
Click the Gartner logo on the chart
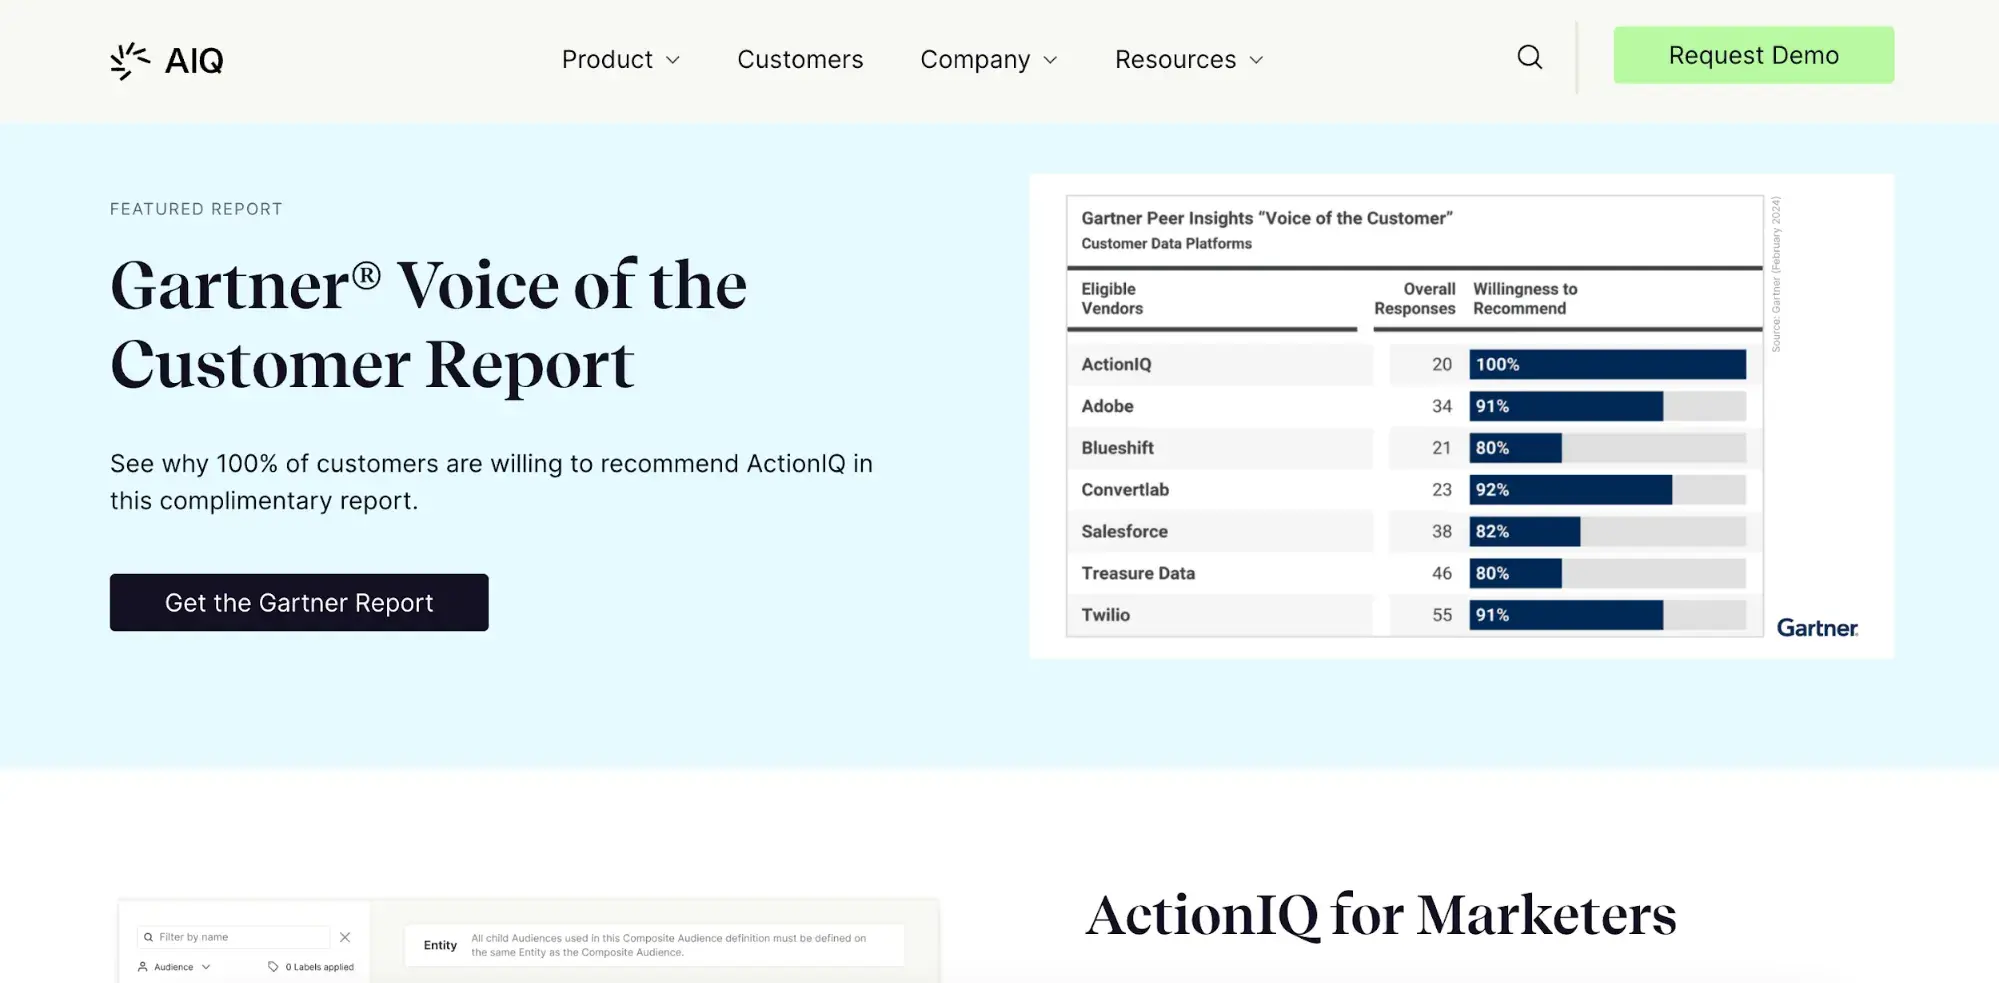pyautogui.click(x=1816, y=628)
